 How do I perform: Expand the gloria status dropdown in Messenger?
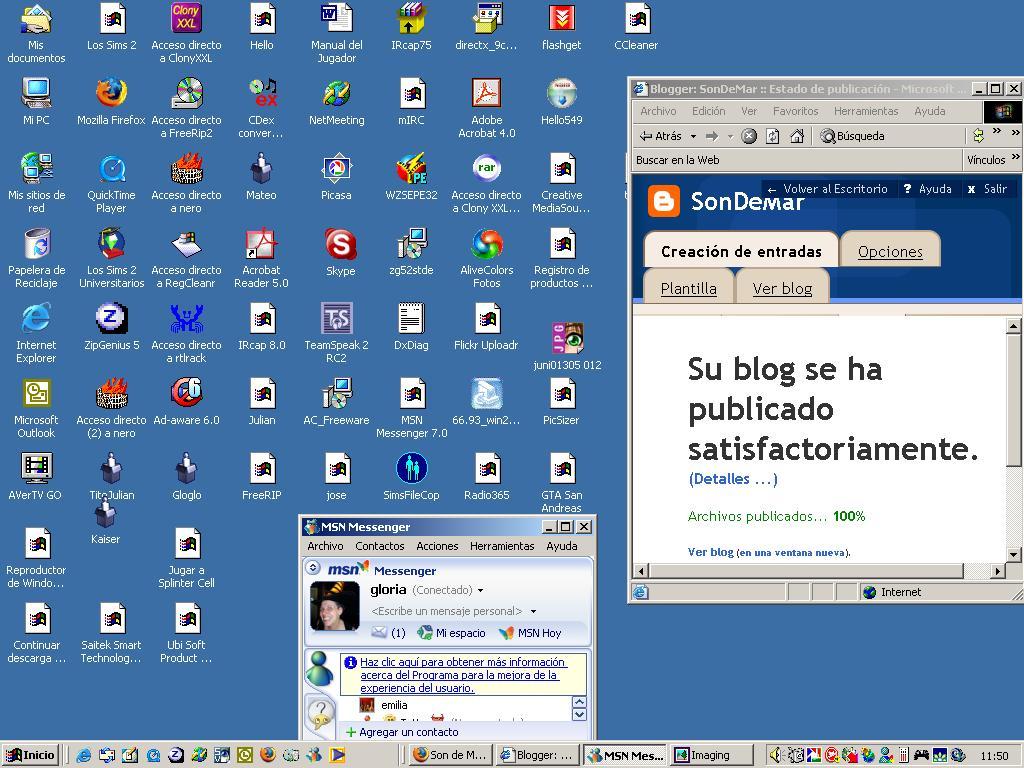[481, 590]
